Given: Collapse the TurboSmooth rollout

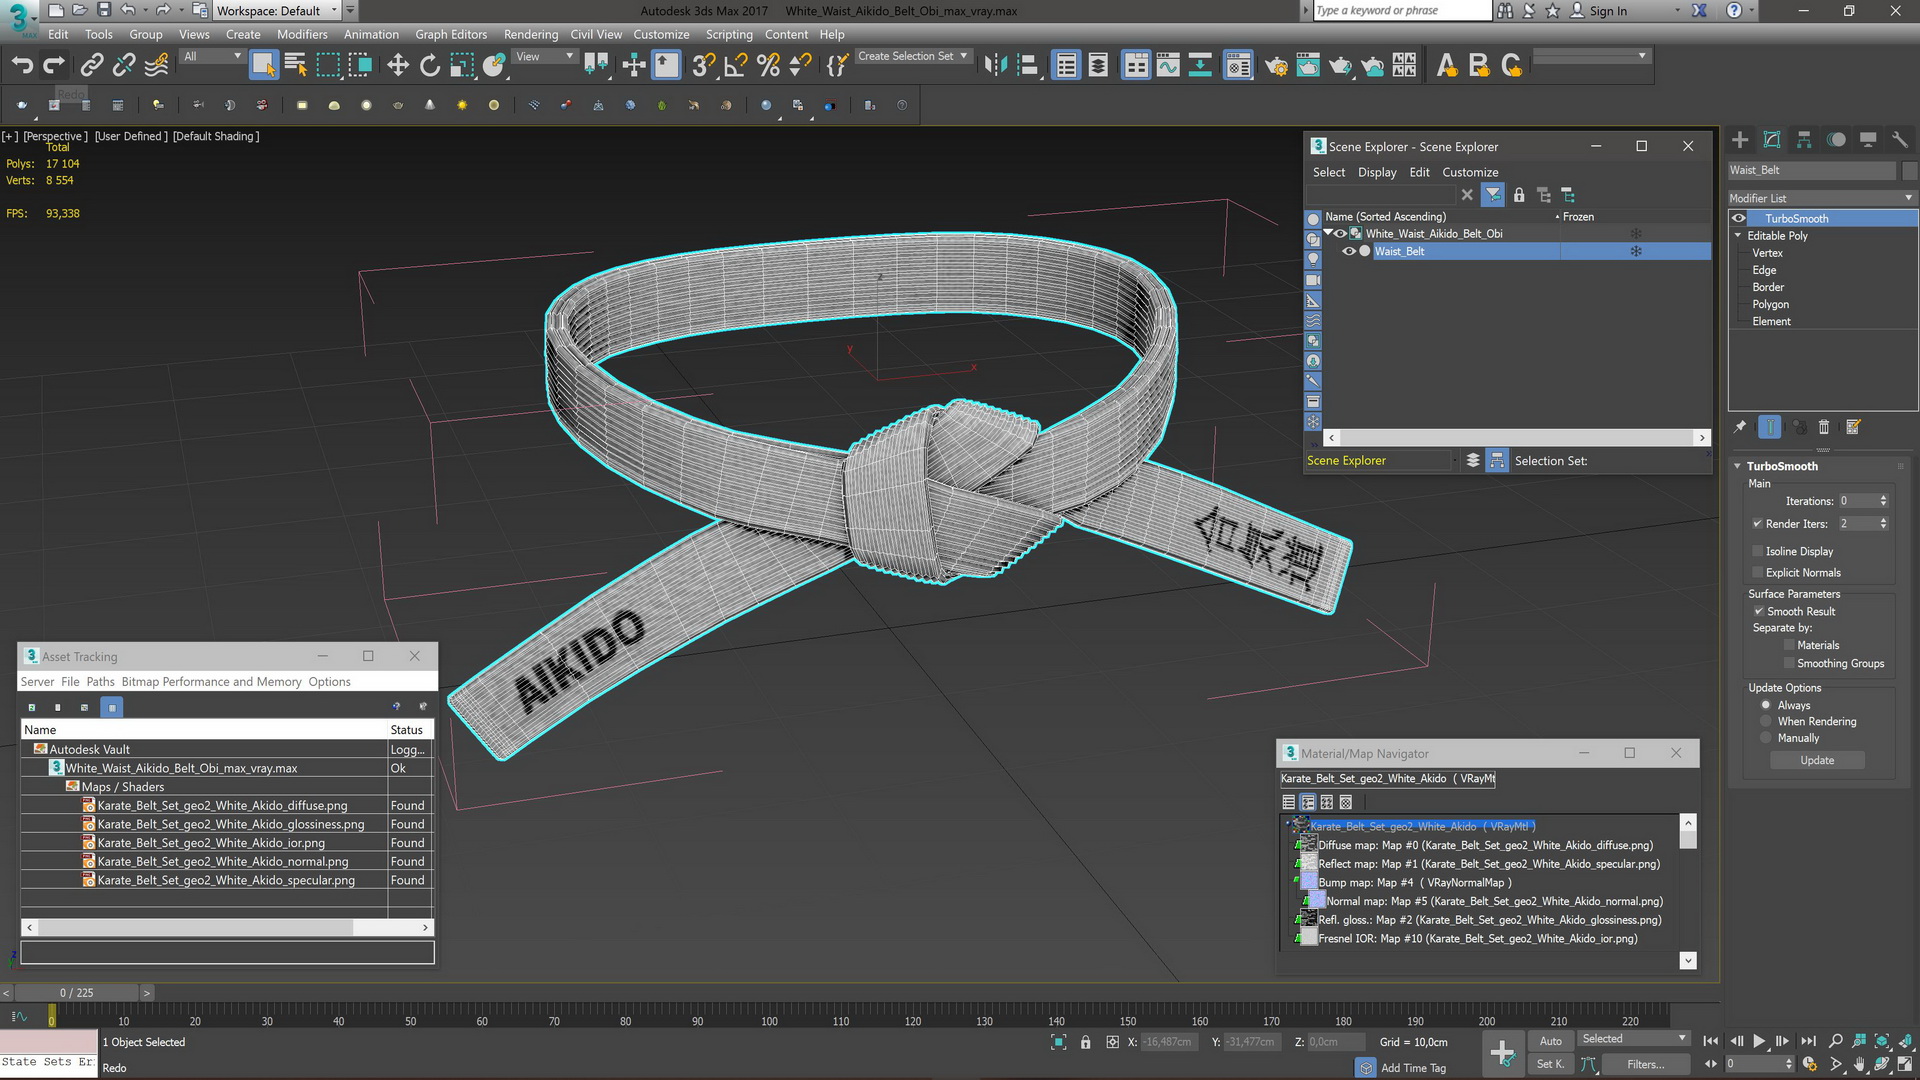Looking at the screenshot, I should point(1738,466).
